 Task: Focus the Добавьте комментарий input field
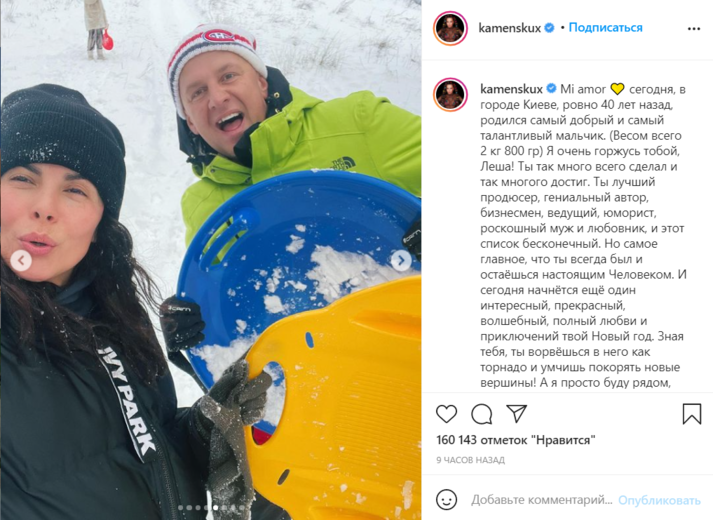(542, 500)
